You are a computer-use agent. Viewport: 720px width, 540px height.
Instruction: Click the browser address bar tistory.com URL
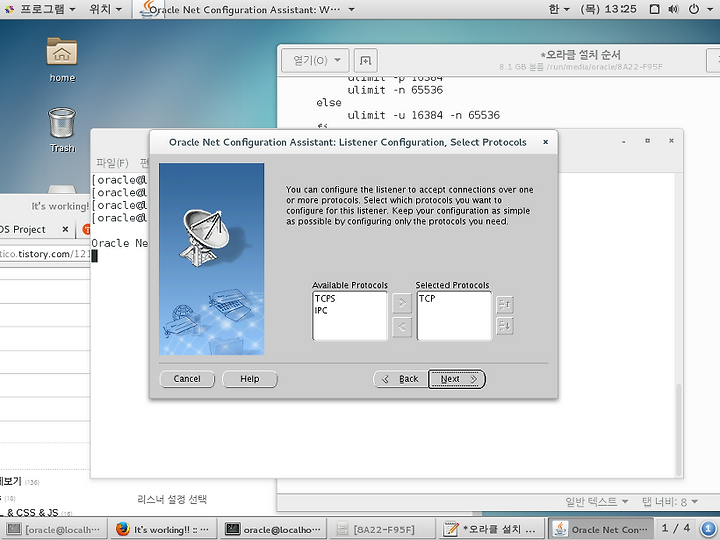tap(45, 253)
